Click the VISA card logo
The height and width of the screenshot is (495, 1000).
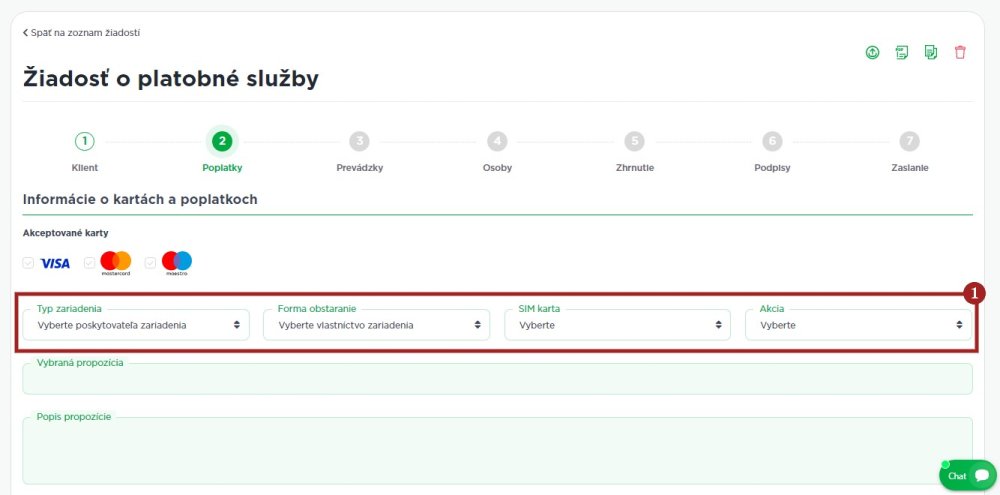(x=55, y=263)
